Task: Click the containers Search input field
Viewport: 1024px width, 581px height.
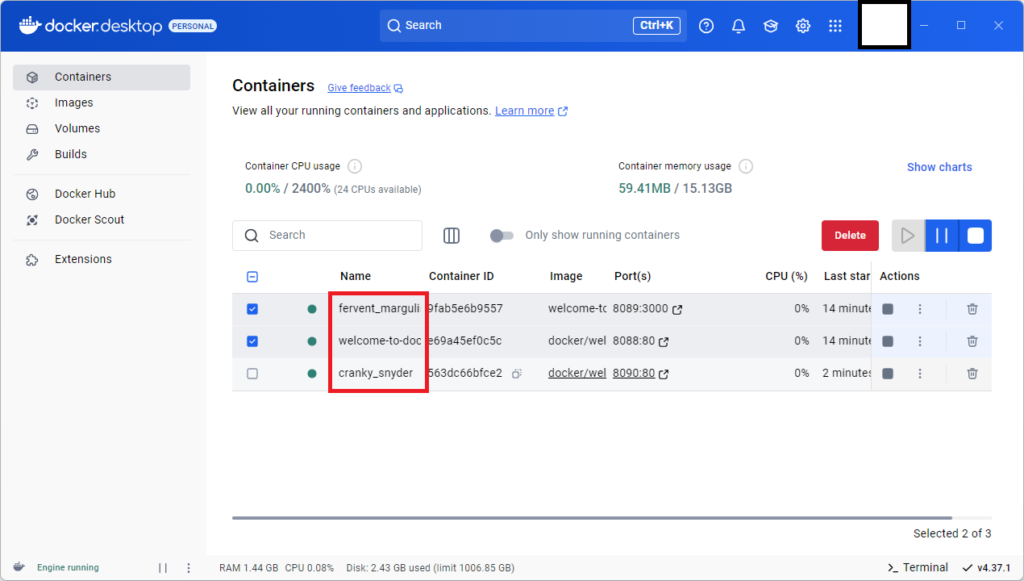Action: pos(327,235)
